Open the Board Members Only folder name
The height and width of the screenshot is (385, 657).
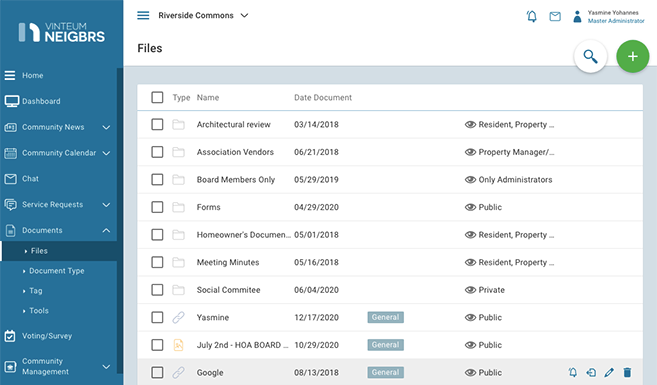pos(236,180)
